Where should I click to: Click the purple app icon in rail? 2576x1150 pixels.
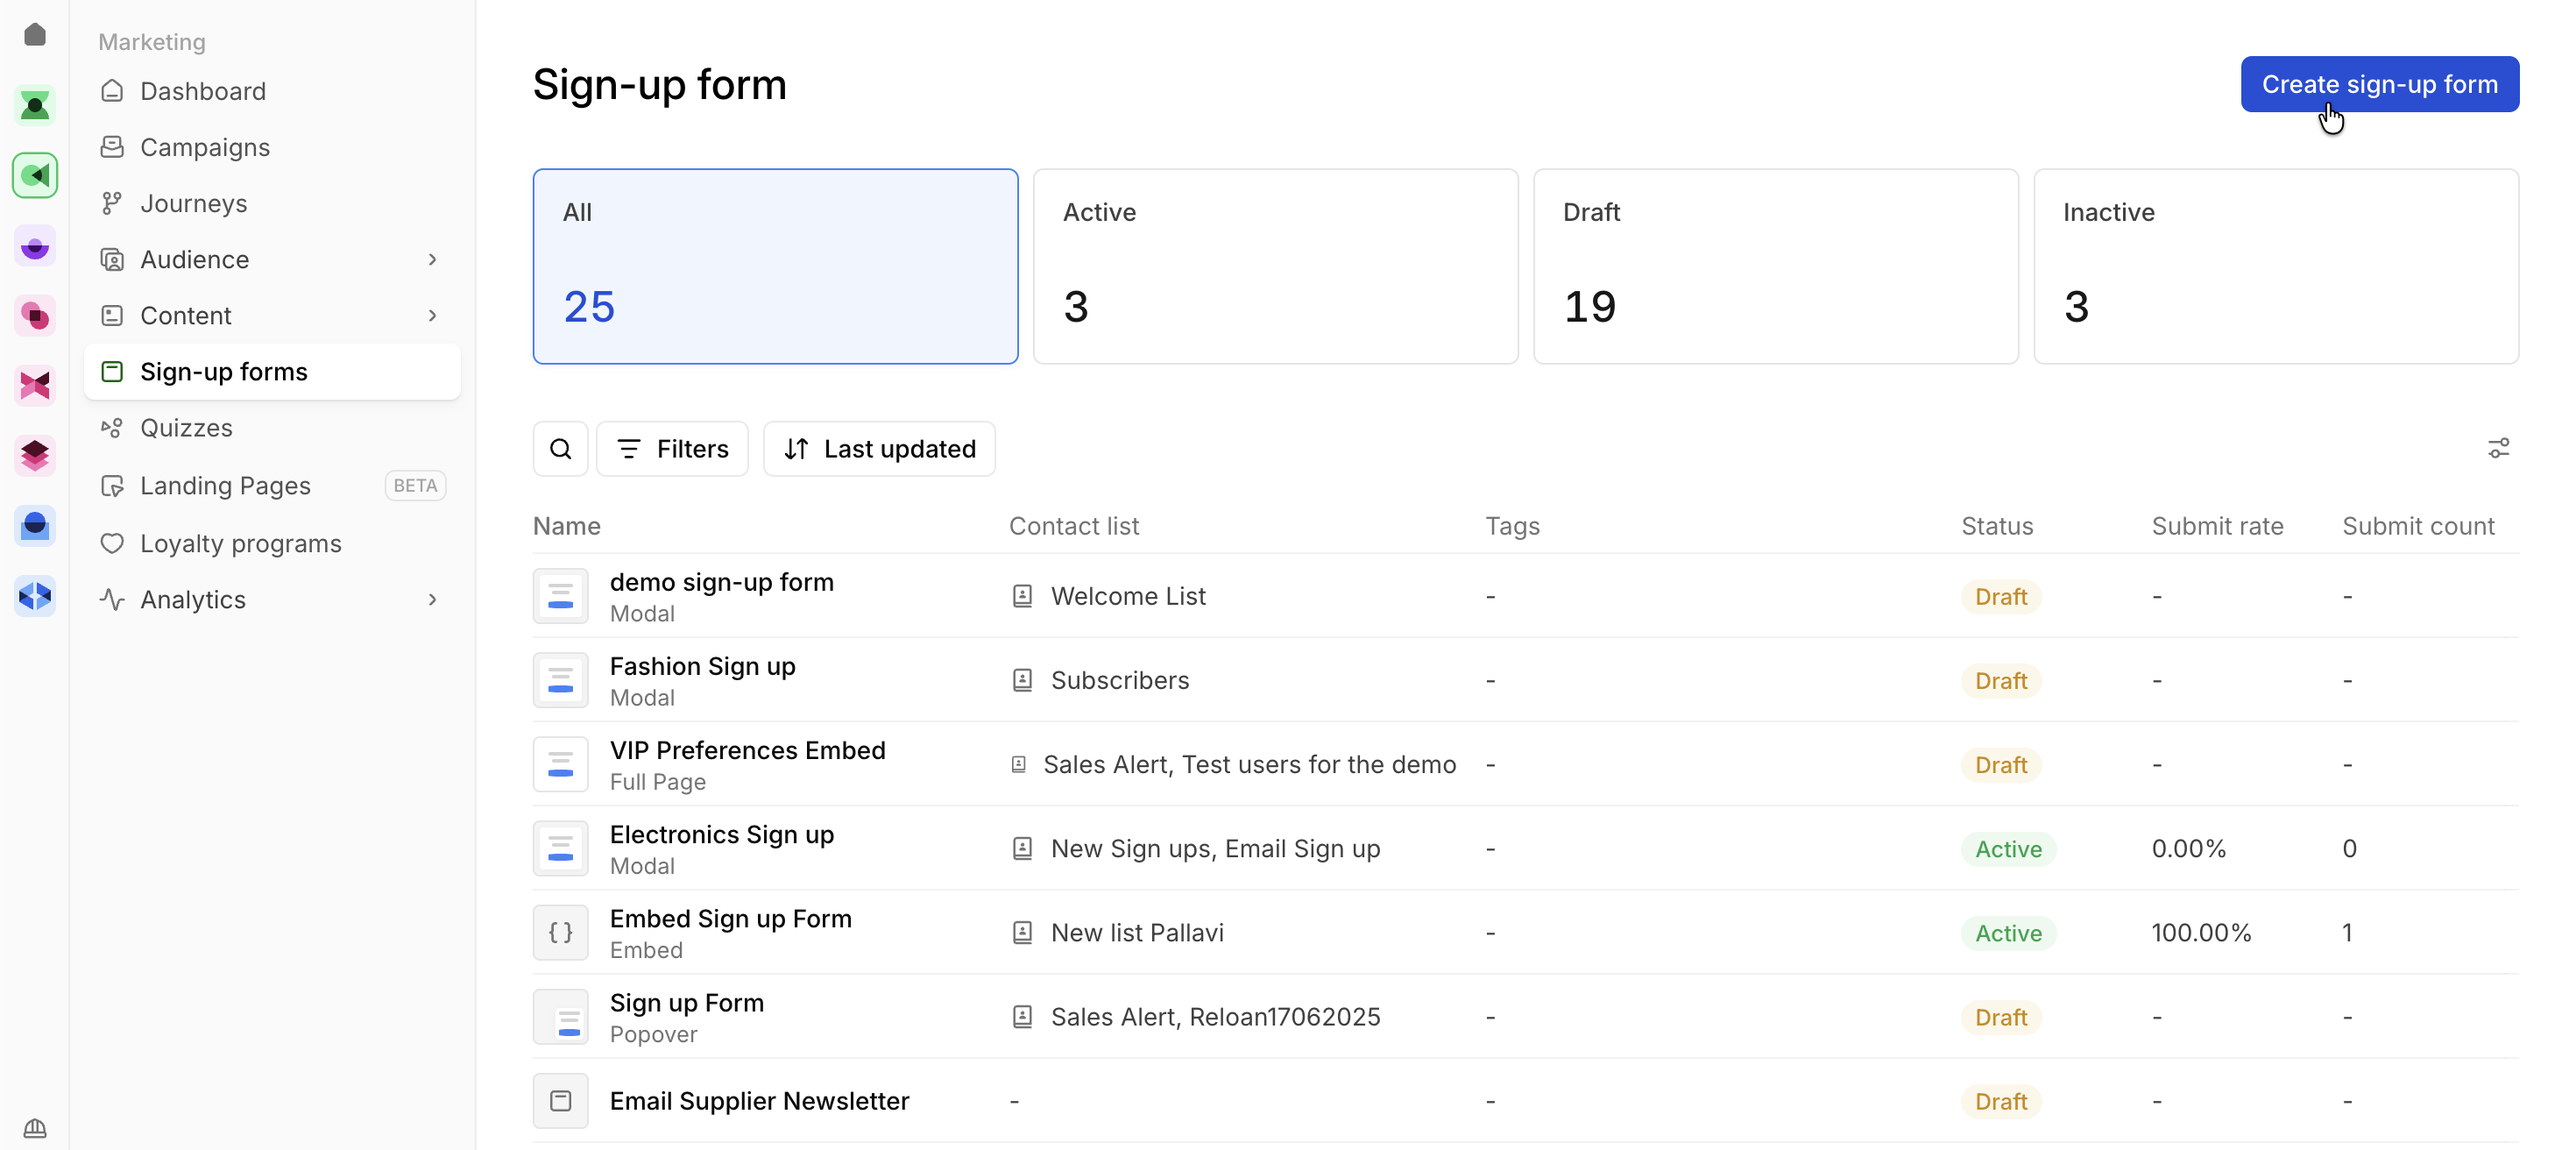tap(35, 246)
